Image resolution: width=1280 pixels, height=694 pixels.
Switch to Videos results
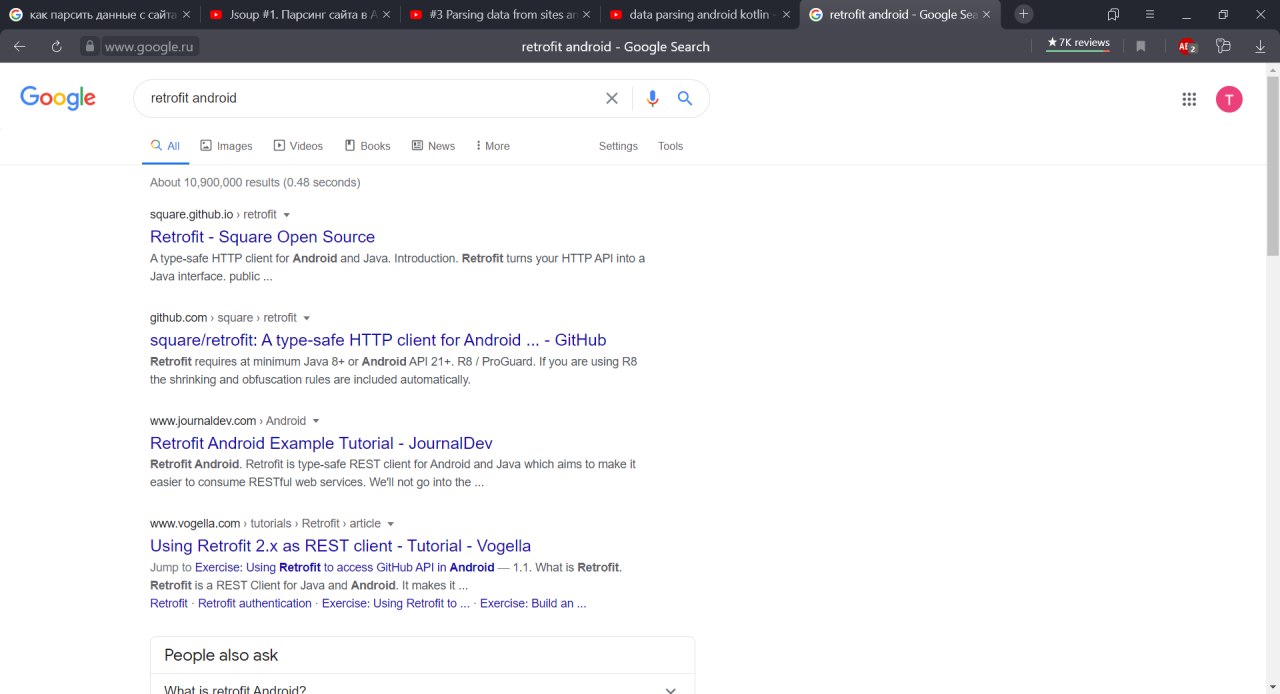point(298,146)
